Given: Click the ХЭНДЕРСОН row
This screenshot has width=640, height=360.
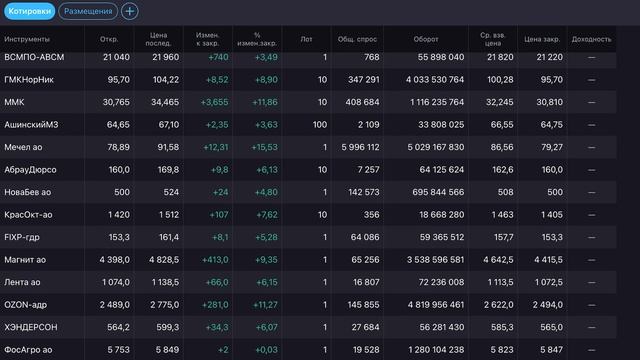Looking at the screenshot, I should (308, 327).
